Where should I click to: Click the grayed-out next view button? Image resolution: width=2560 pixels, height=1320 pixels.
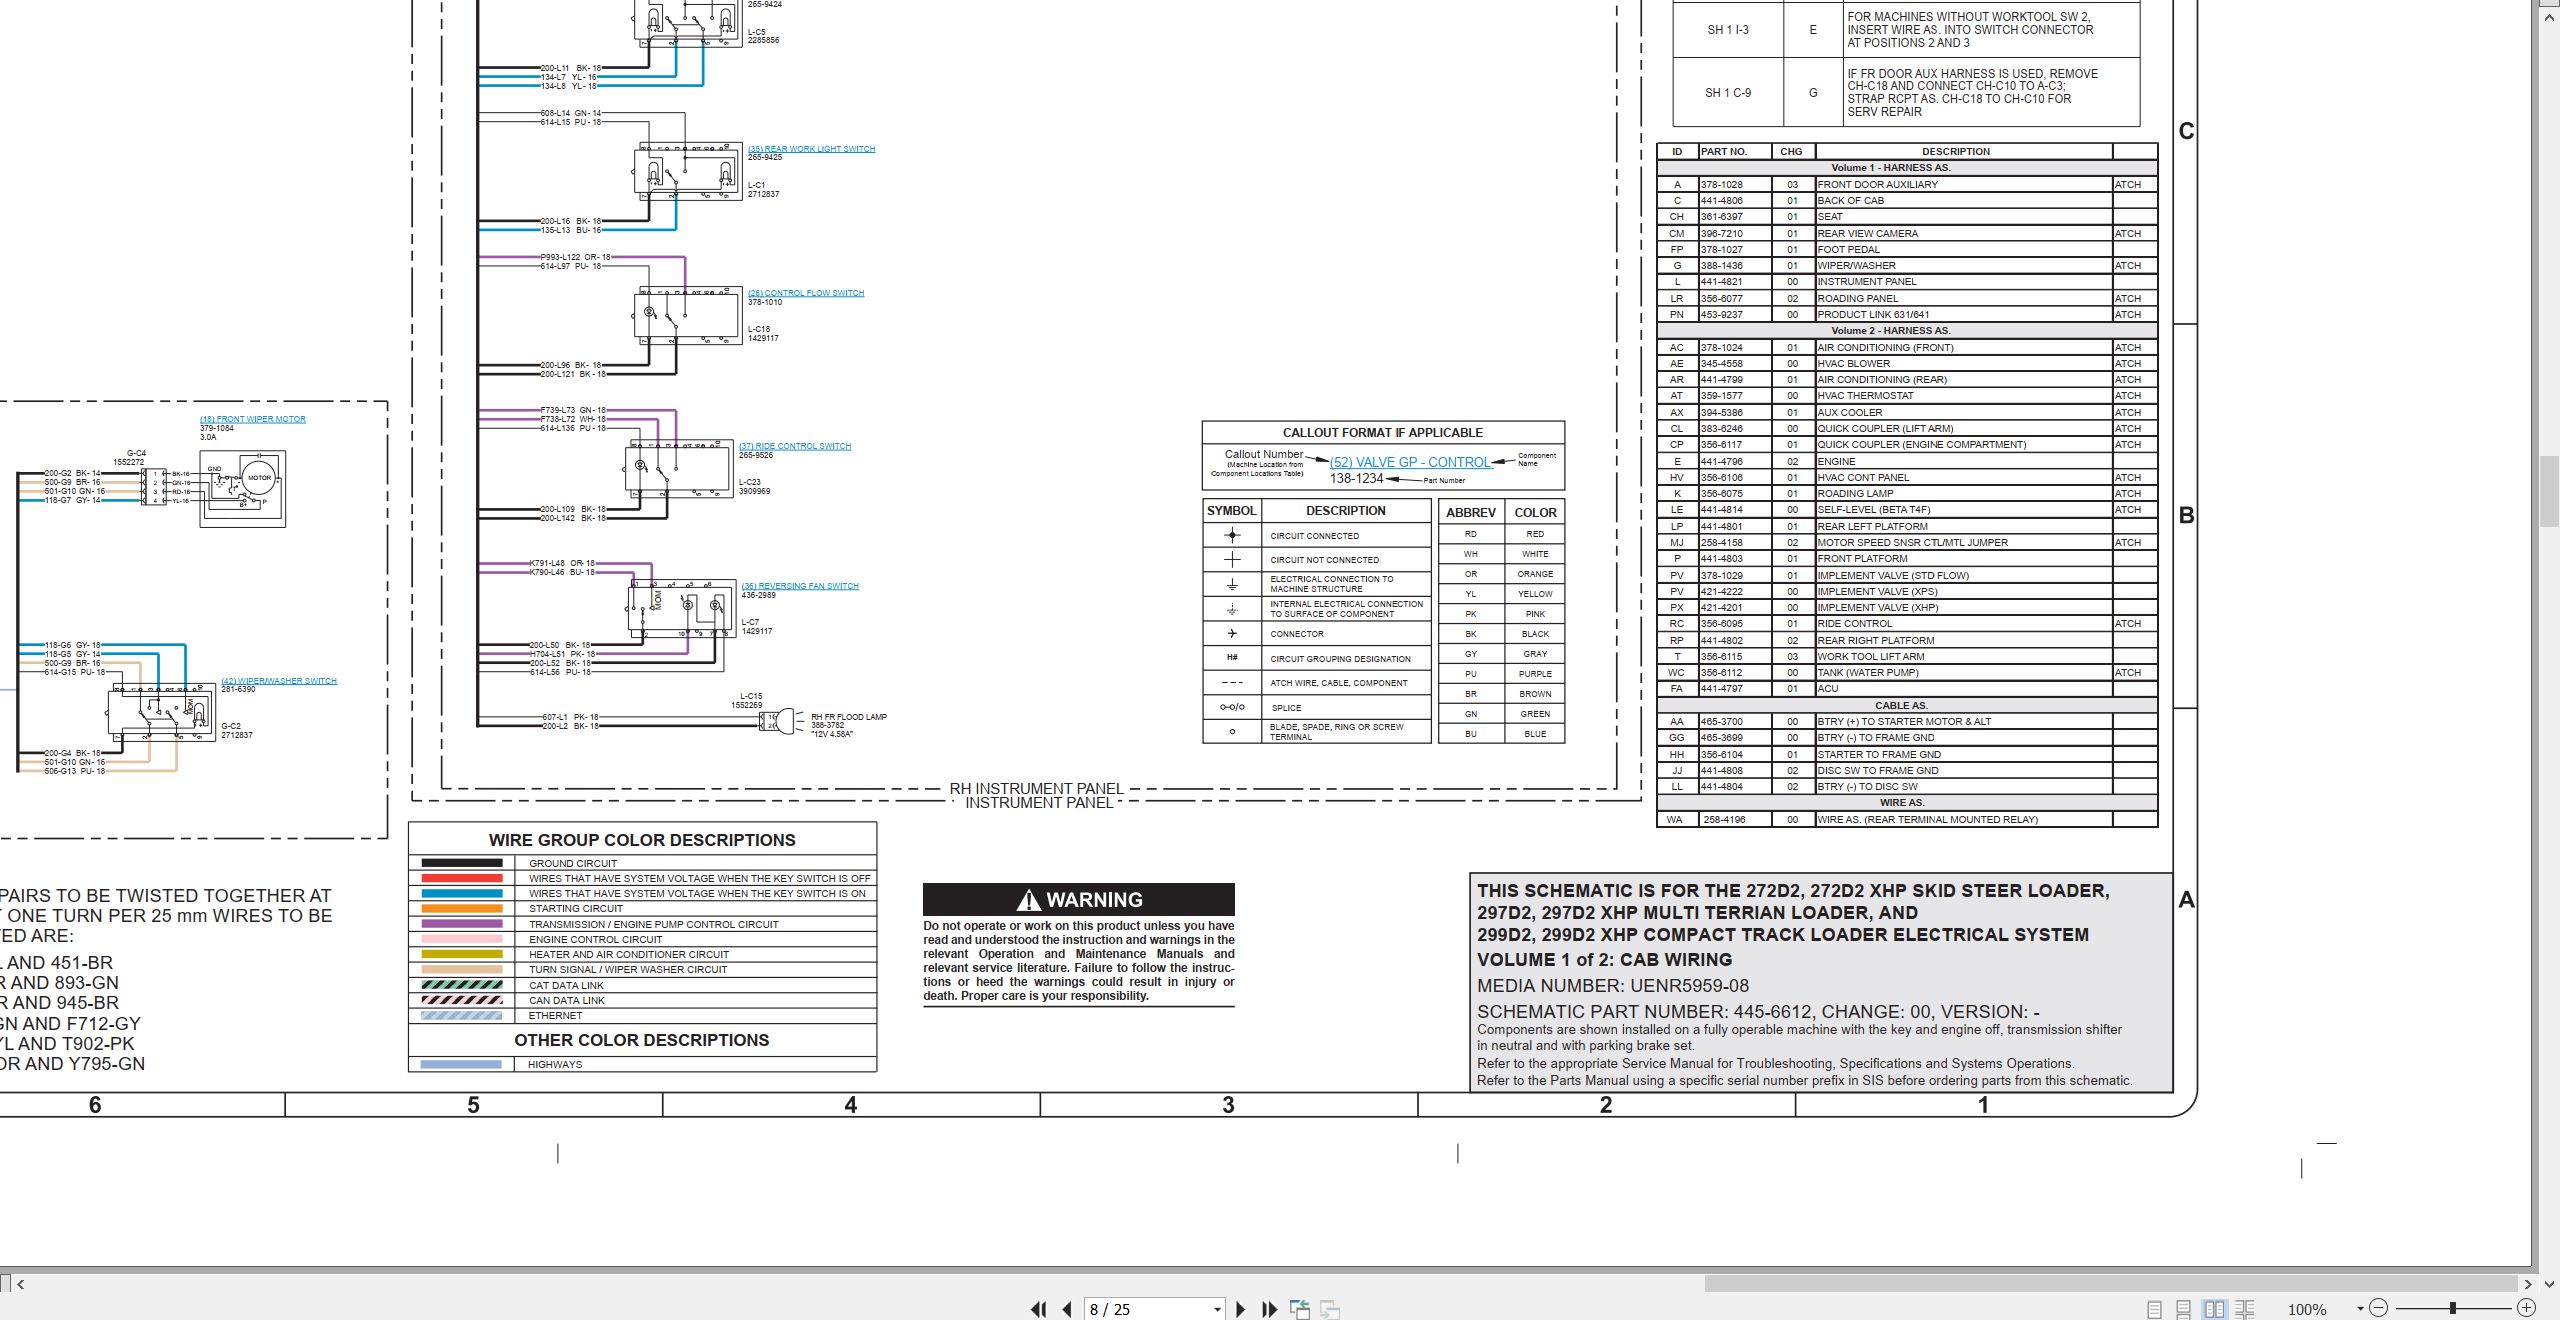point(1330,1309)
